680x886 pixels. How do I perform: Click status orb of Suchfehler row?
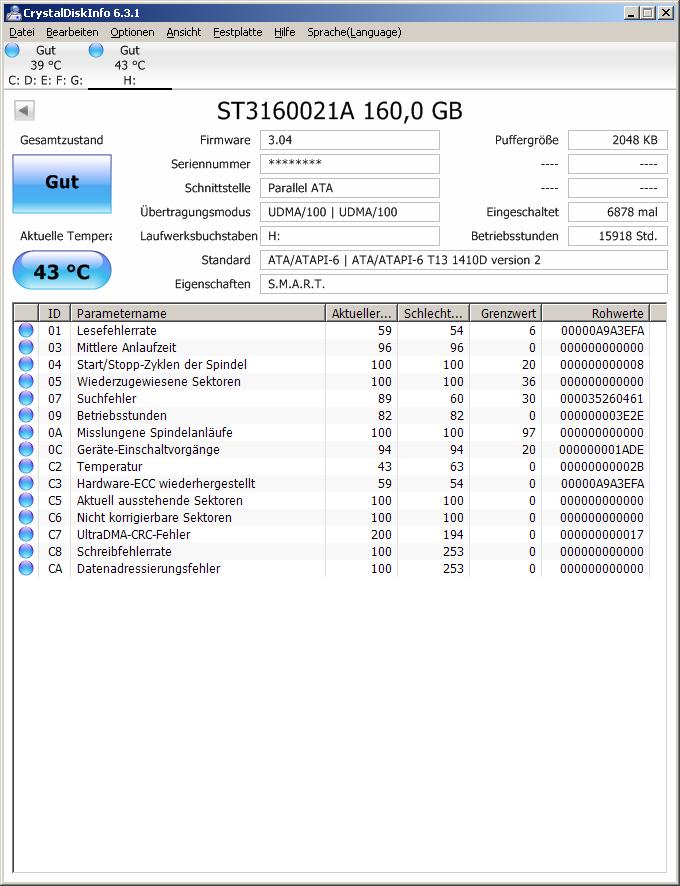pyautogui.click(x=26, y=398)
